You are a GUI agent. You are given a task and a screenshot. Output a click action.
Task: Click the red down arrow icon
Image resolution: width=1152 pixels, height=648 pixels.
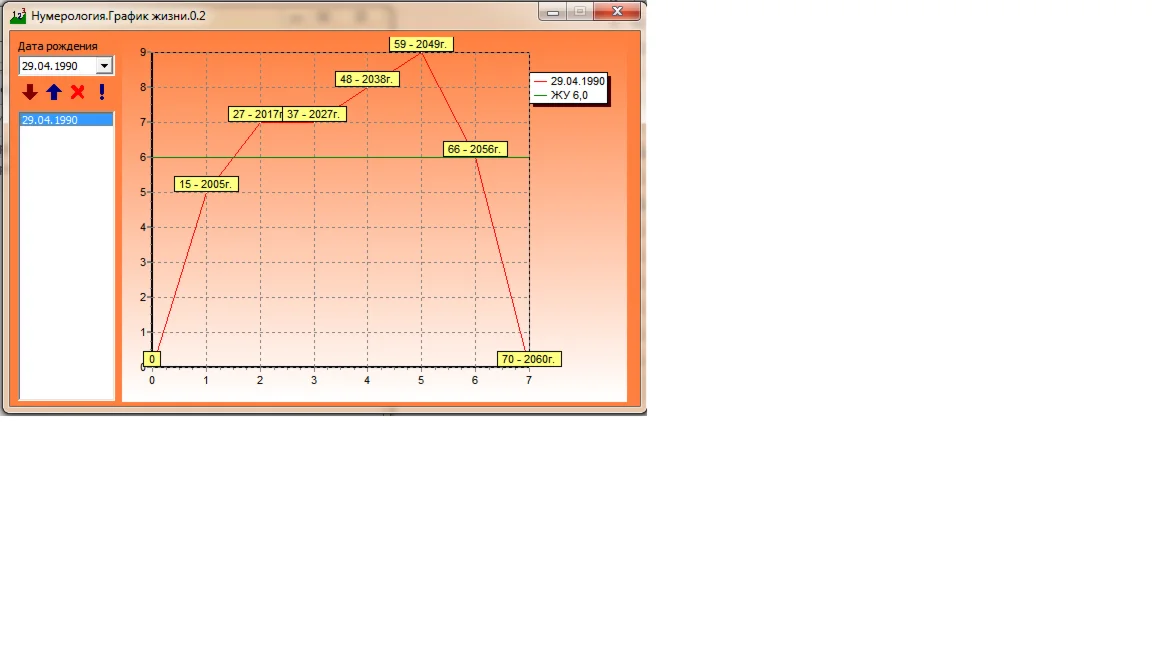click(29, 92)
